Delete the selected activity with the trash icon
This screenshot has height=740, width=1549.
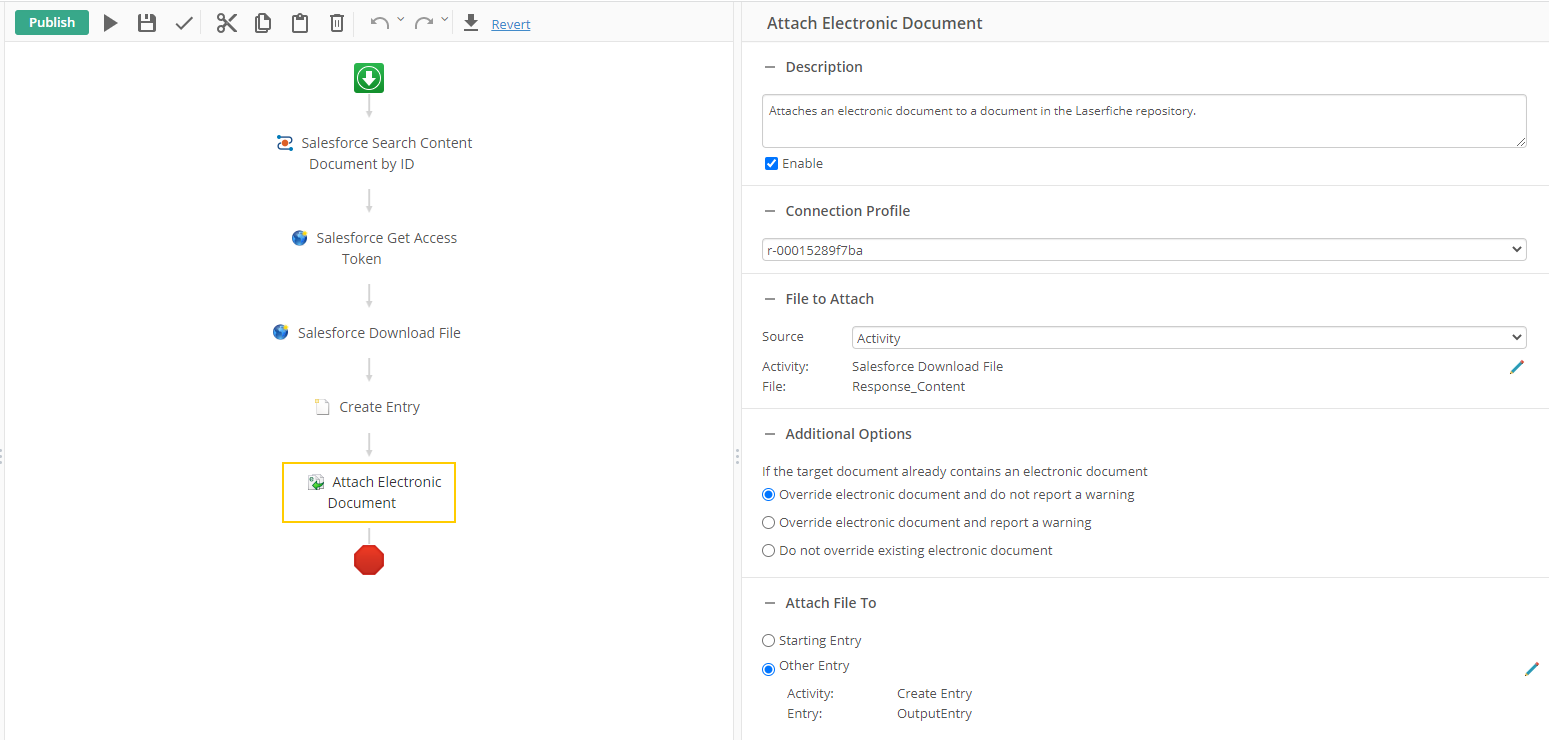pos(337,23)
